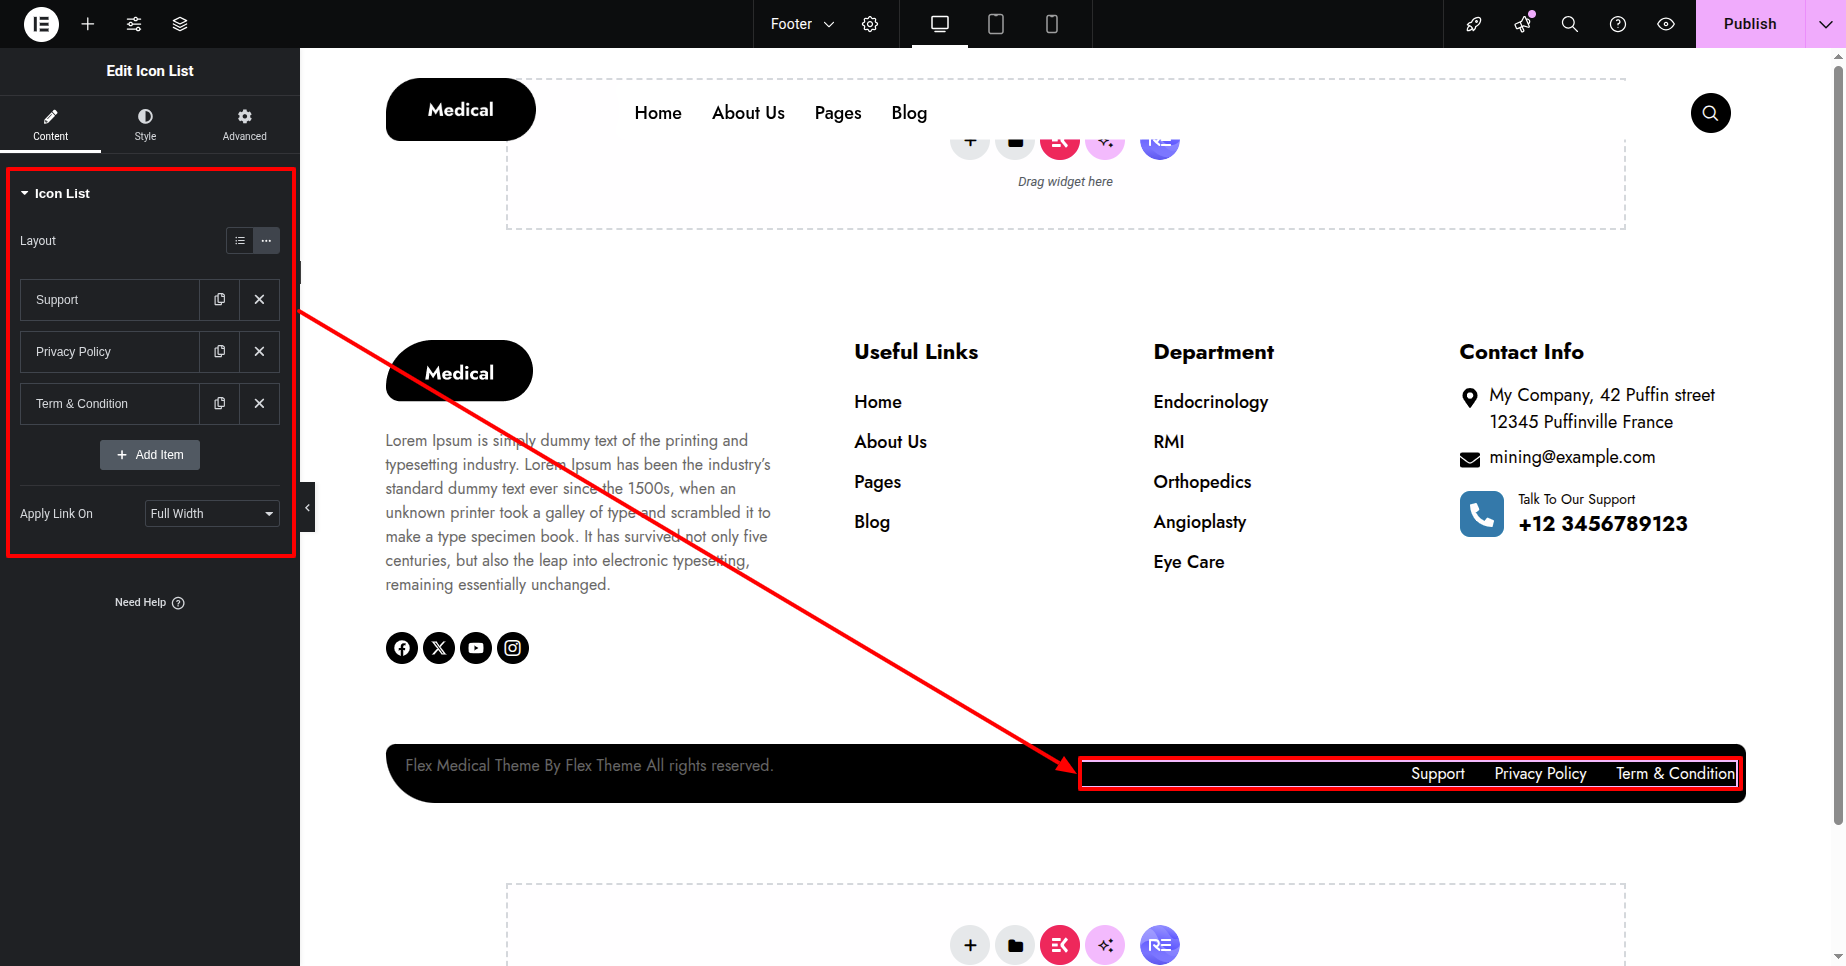The image size is (1846, 966).
Task: Add new section with bottom plus icon
Action: (970, 945)
